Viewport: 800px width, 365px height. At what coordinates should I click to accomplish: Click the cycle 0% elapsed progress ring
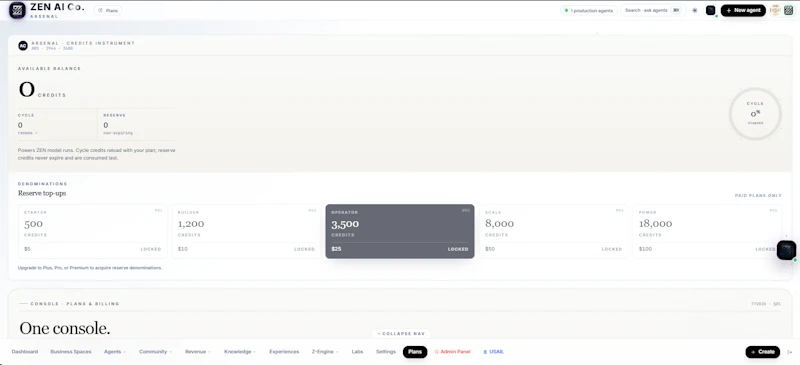click(x=755, y=114)
